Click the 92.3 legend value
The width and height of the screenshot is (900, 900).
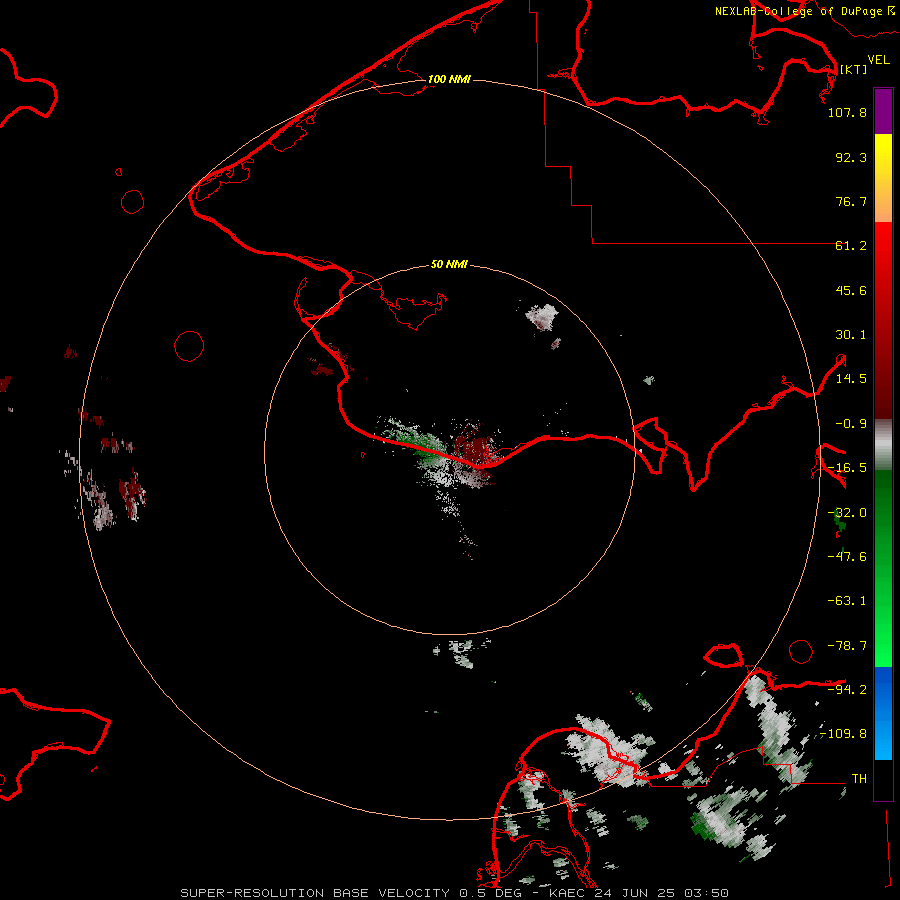click(851, 157)
